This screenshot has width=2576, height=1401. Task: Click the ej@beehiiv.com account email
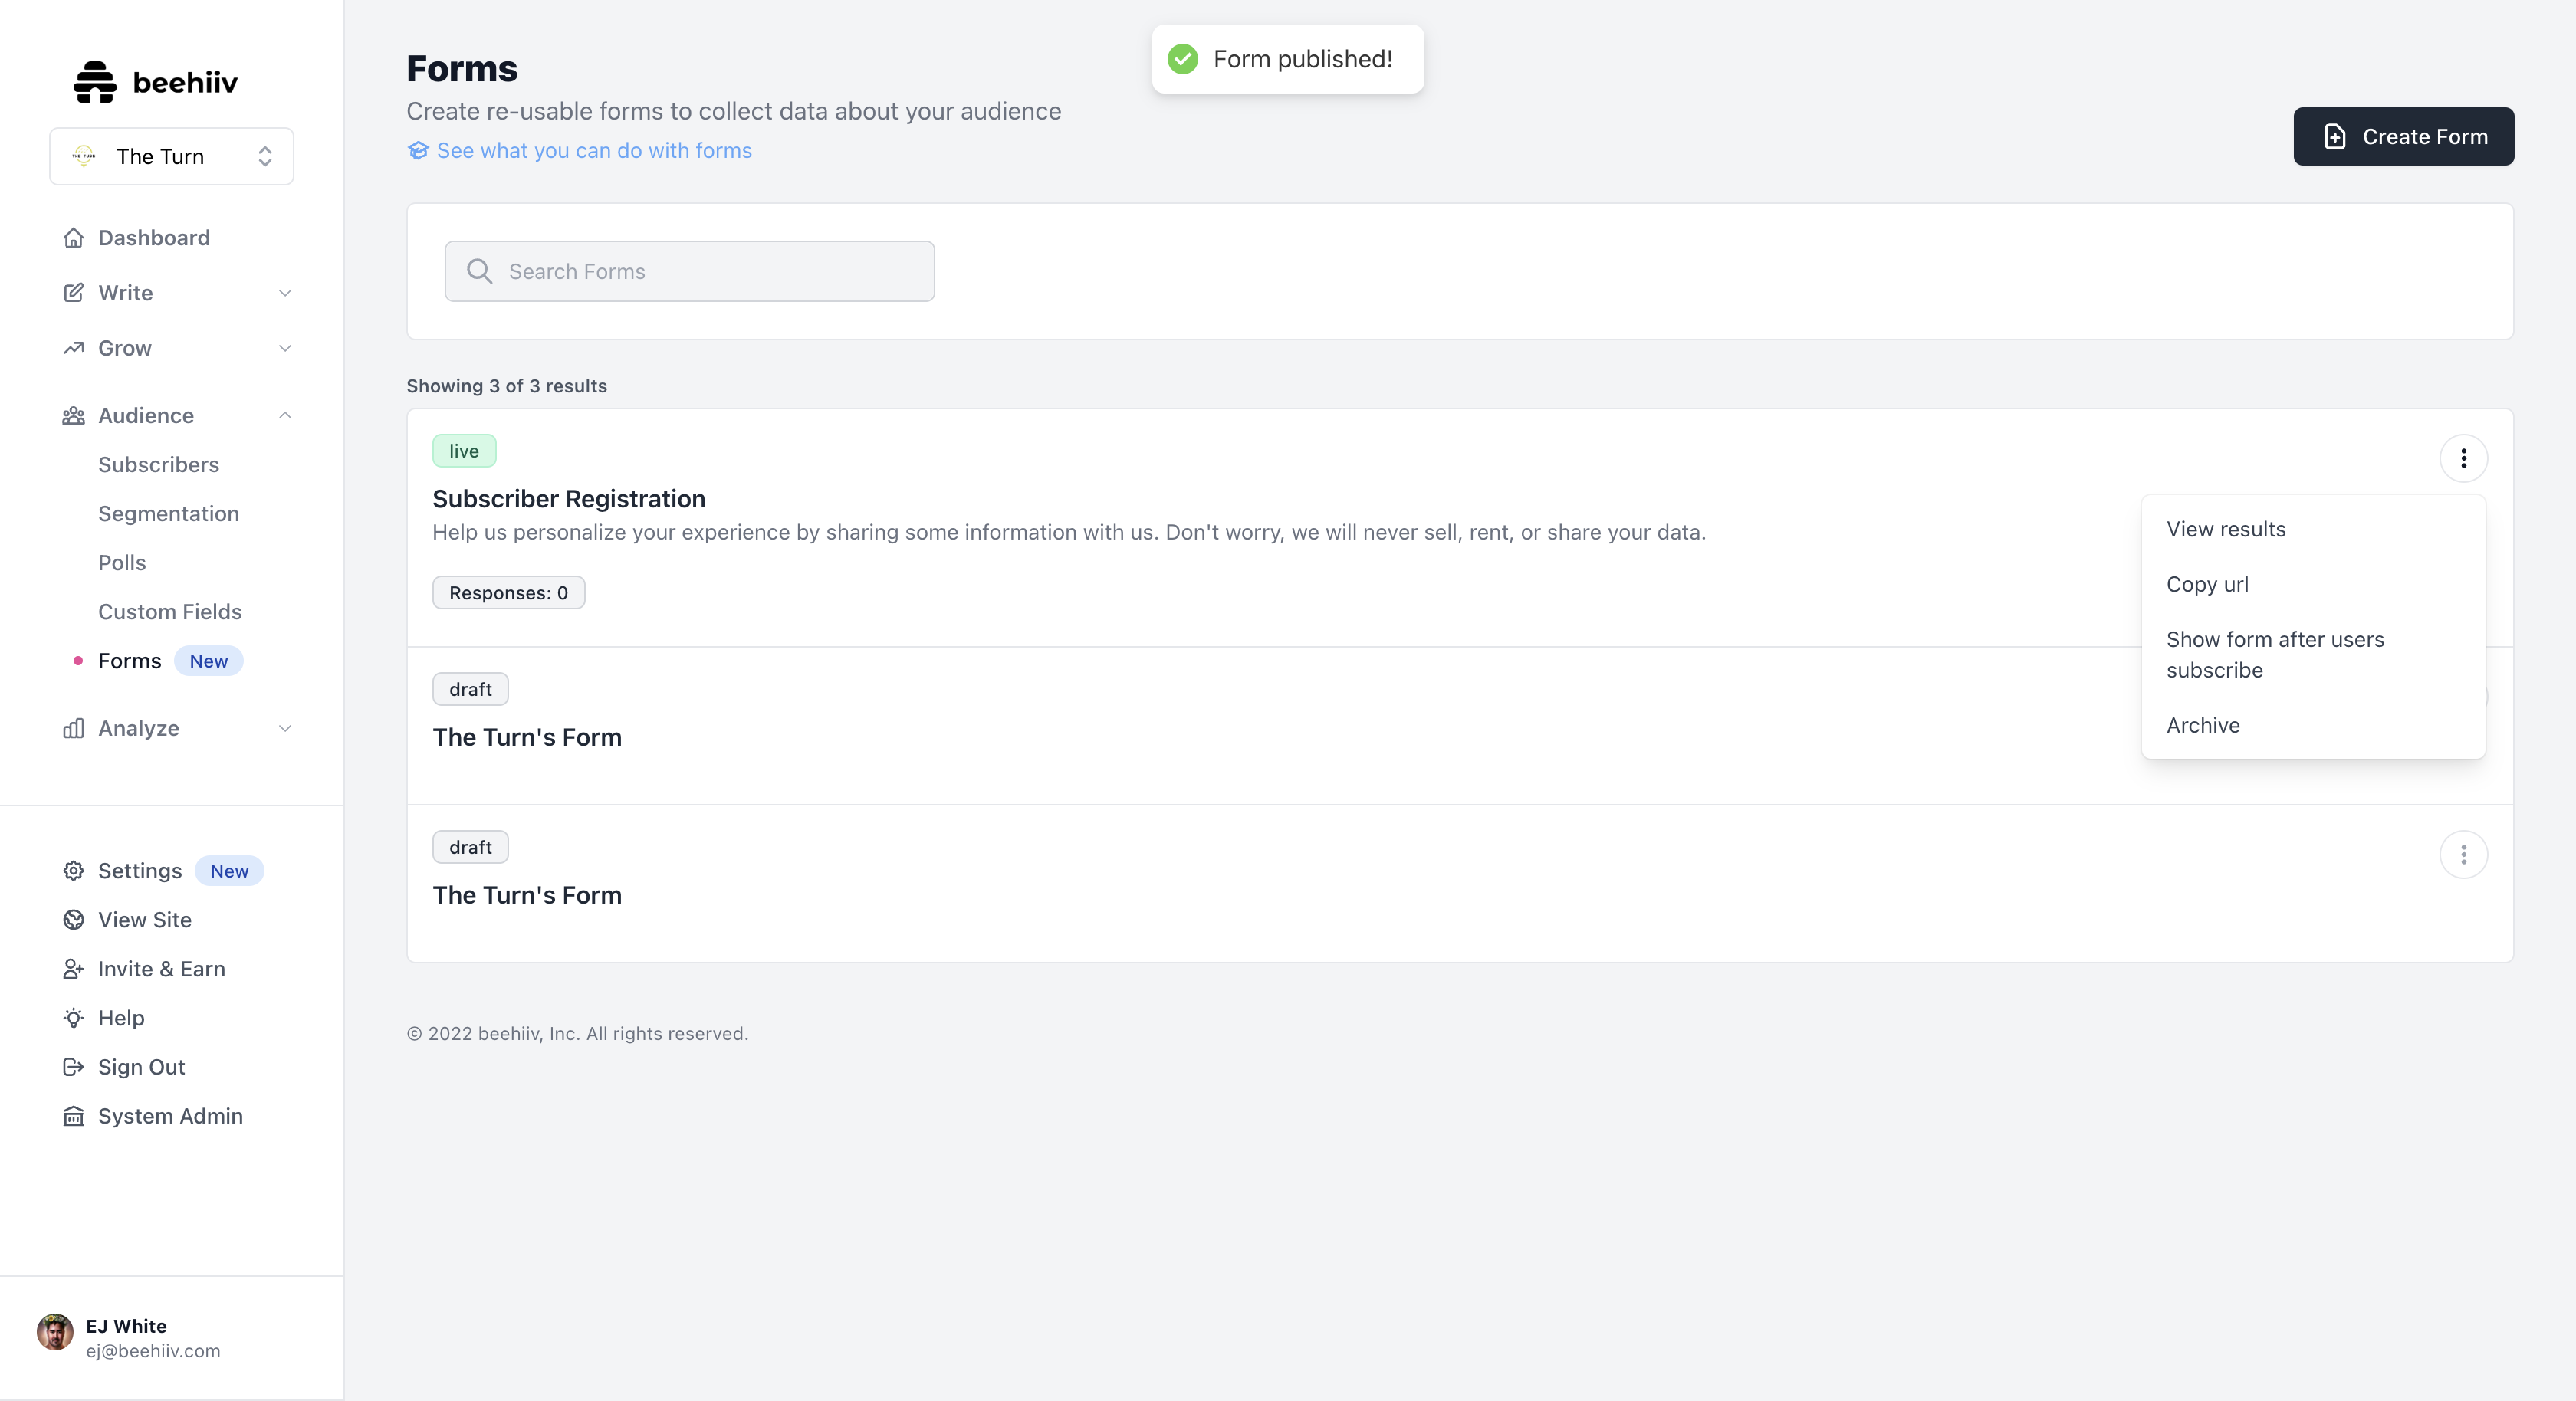153,1351
